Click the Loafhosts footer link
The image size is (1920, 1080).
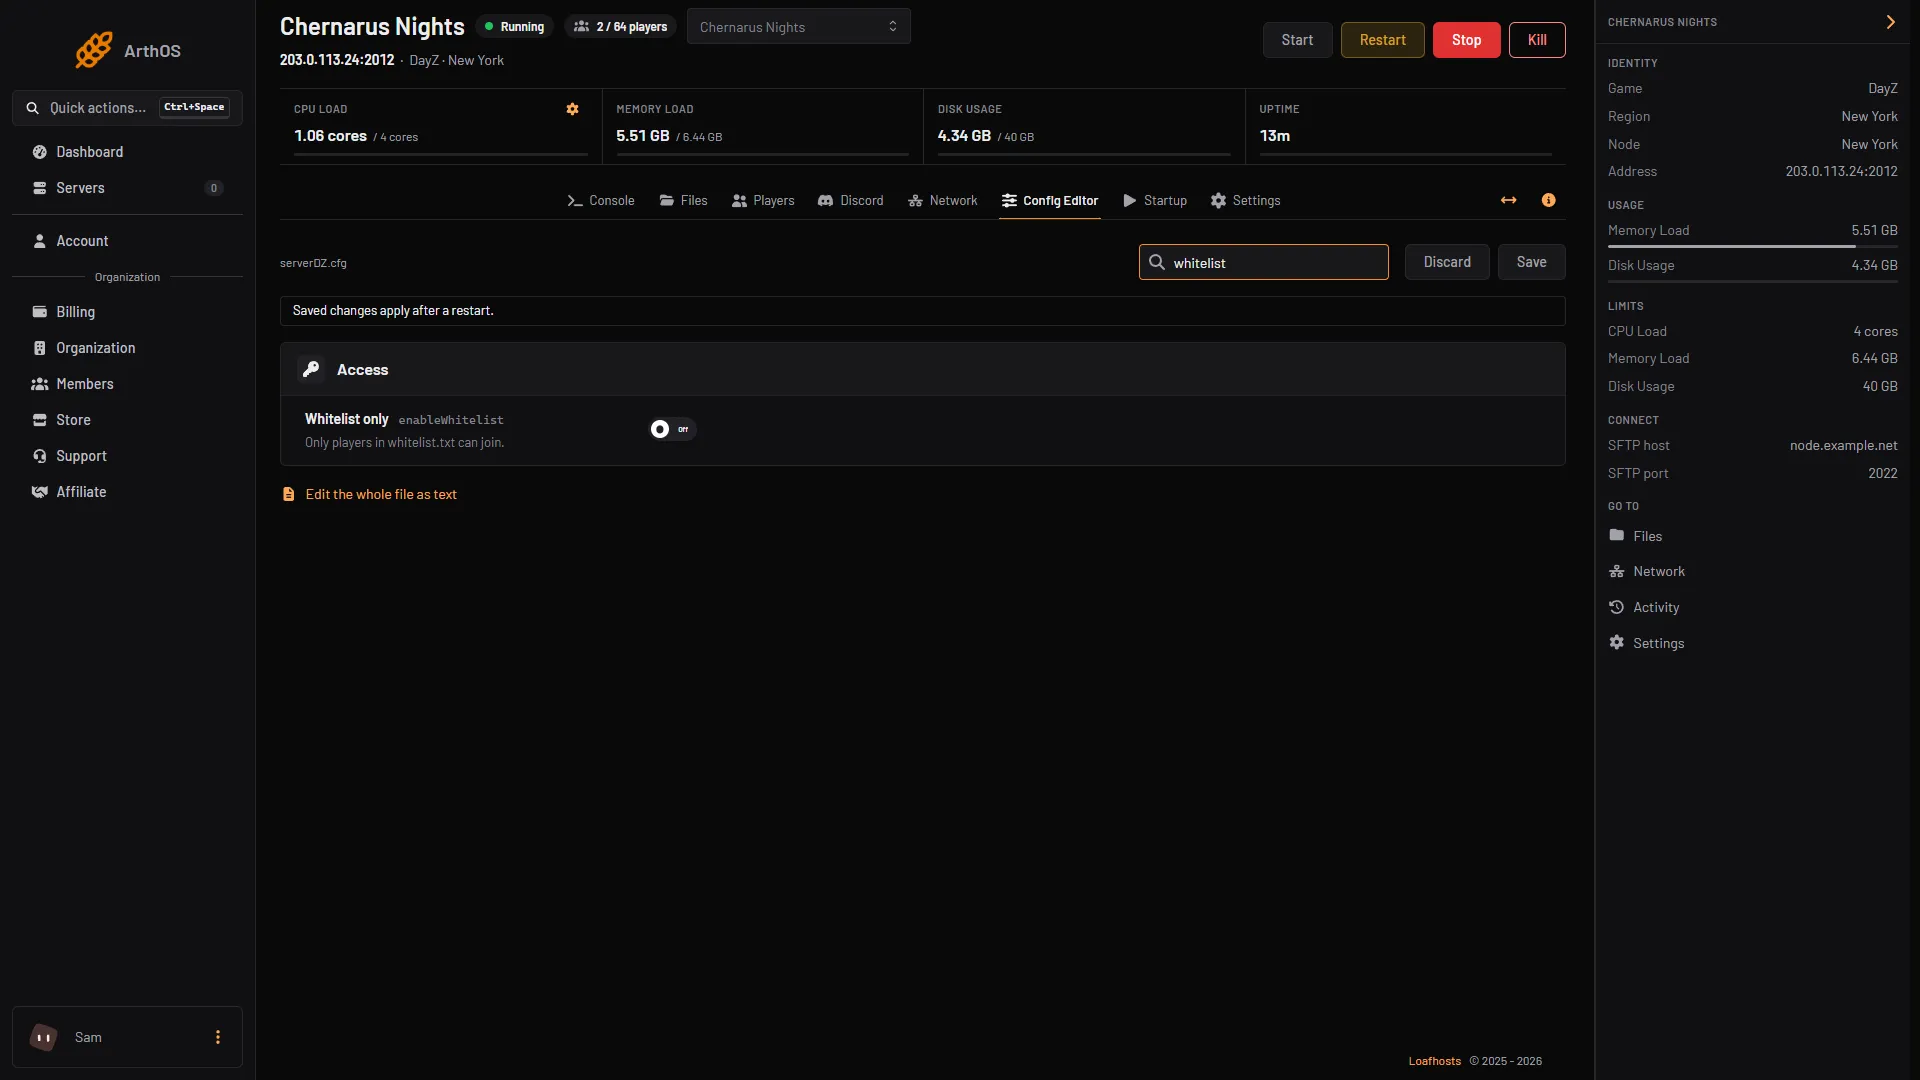tap(1434, 1061)
